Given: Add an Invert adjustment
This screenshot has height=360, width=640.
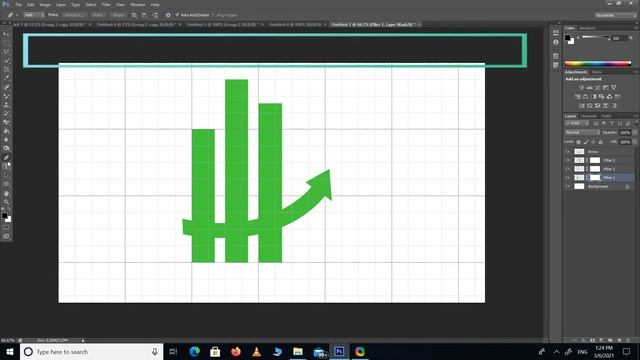Looking at the screenshot, I should pyautogui.click(x=582, y=106).
